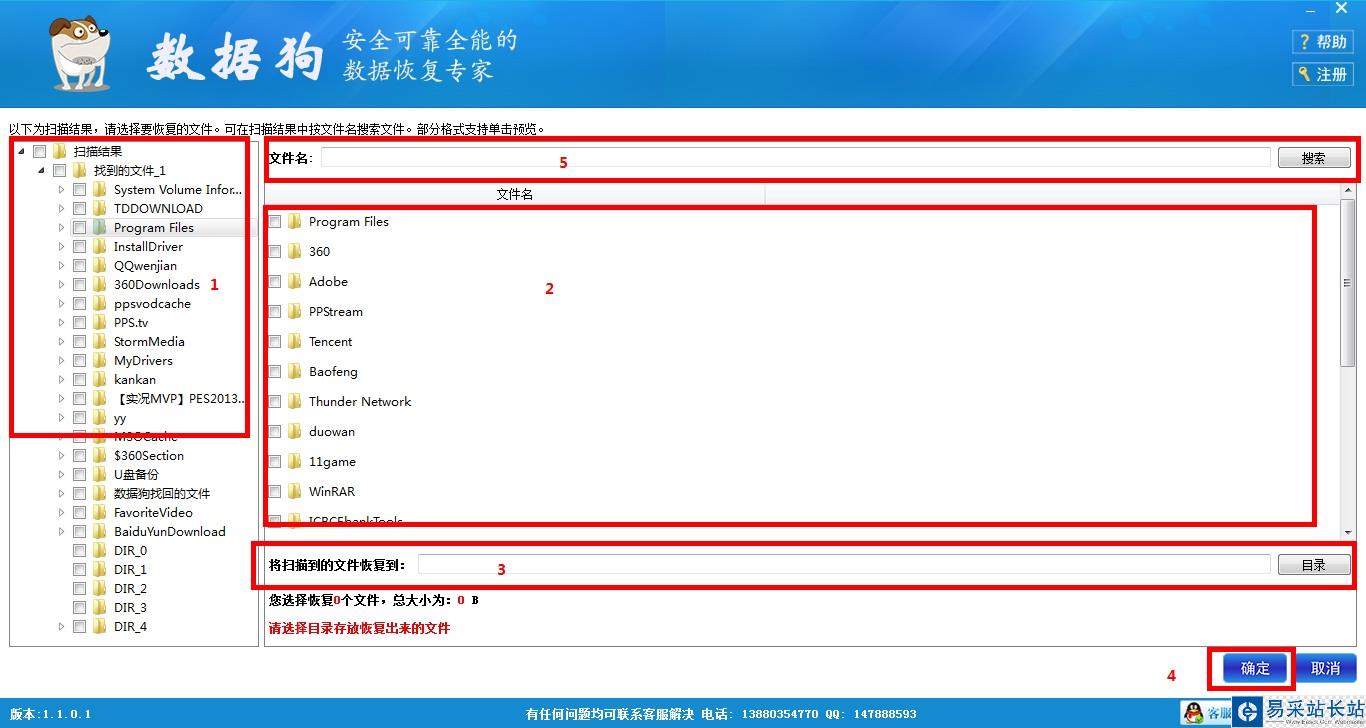Expand the System Volume Information node
1366x728 pixels.
pyautogui.click(x=61, y=190)
